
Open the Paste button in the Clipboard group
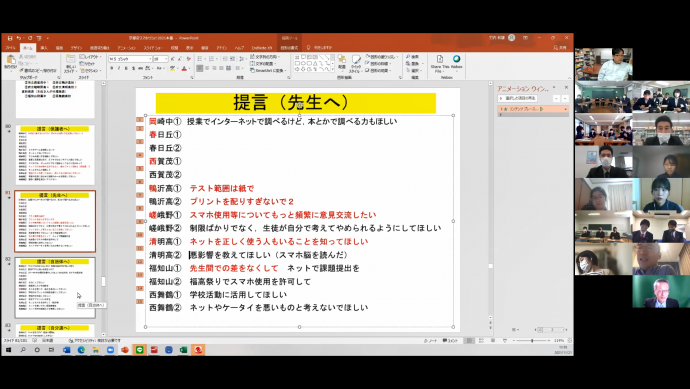11,62
